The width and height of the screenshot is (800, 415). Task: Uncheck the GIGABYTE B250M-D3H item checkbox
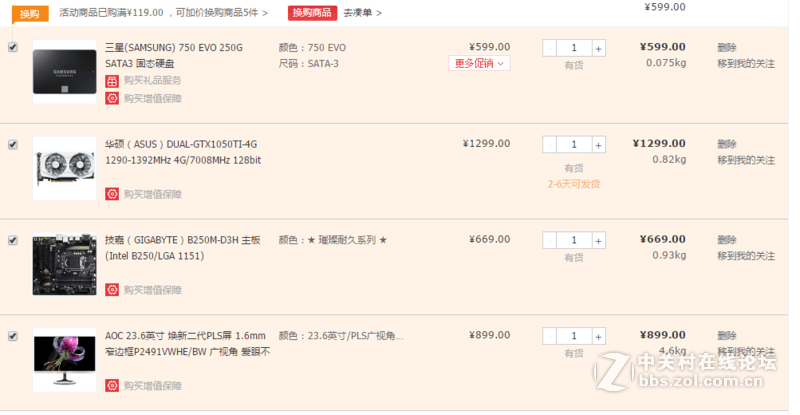(13, 240)
